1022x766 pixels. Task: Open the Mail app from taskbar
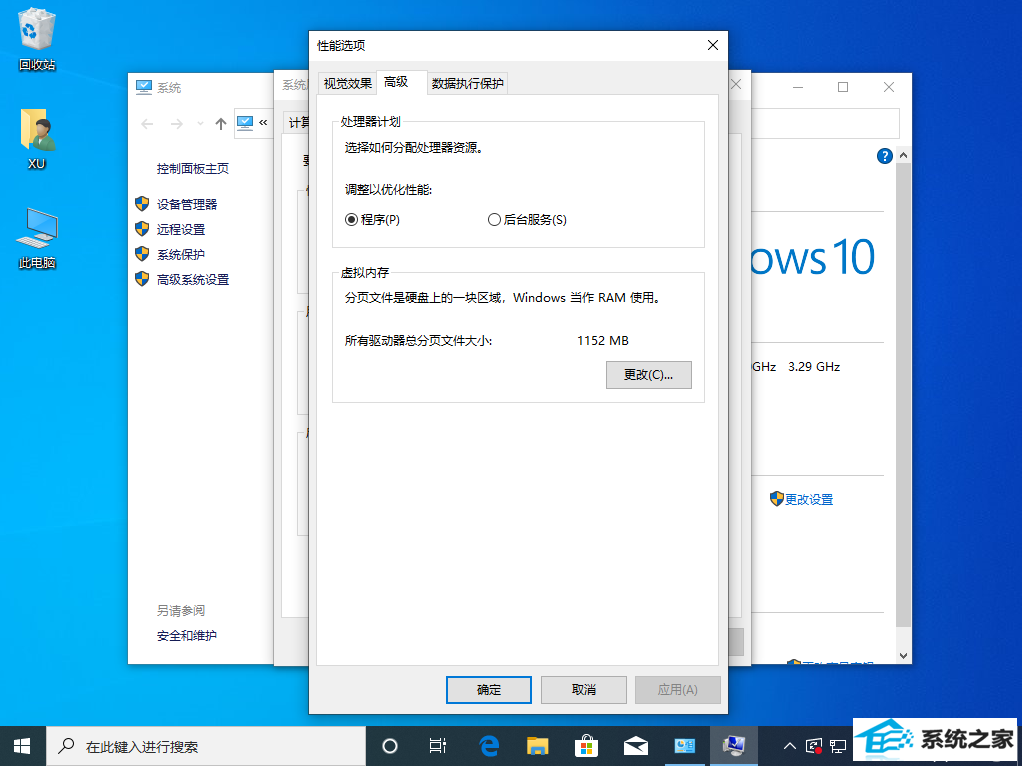pos(635,746)
